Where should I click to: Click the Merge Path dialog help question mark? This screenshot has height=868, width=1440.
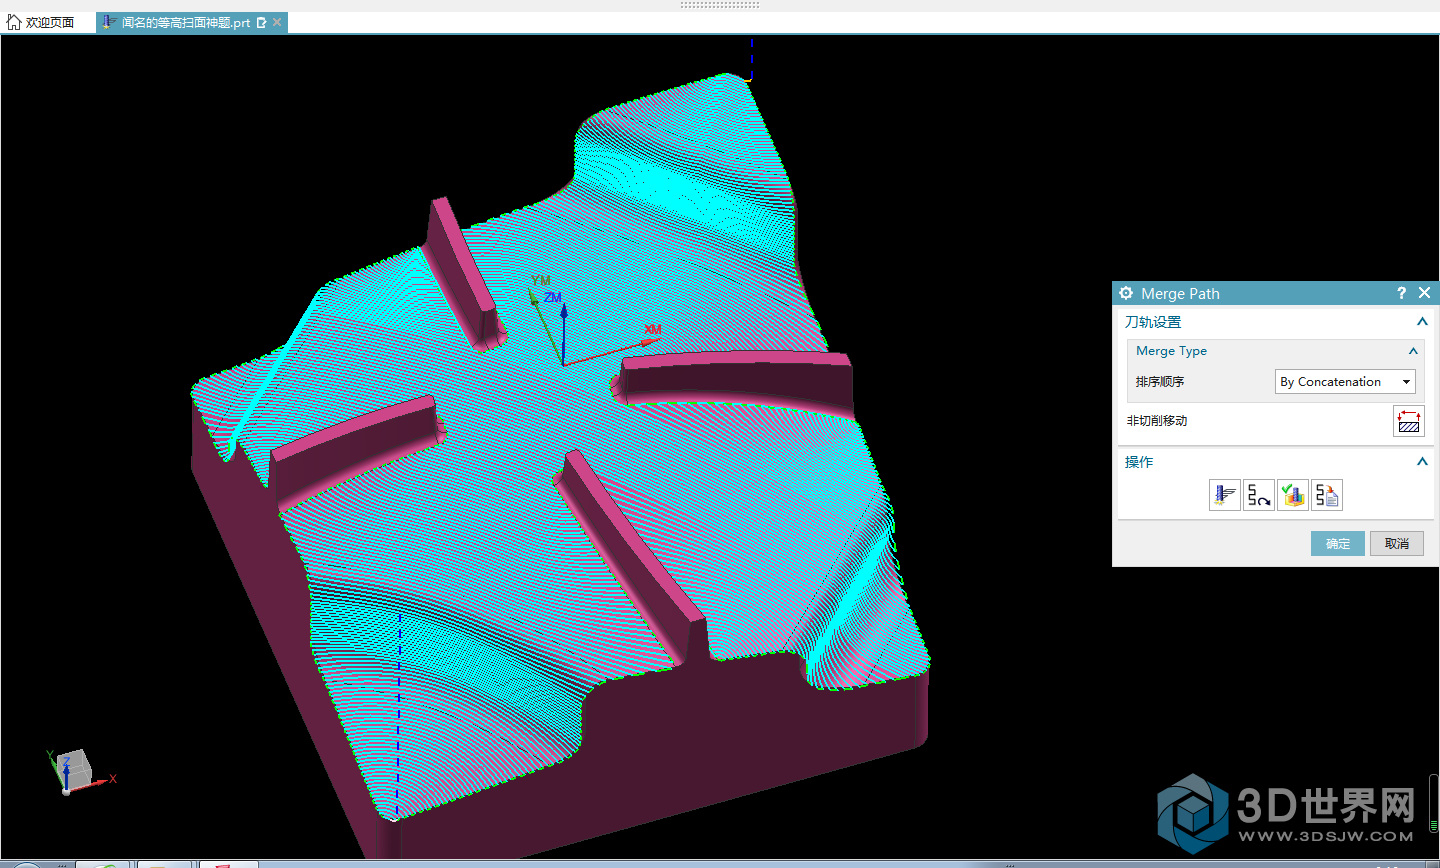tap(1401, 293)
